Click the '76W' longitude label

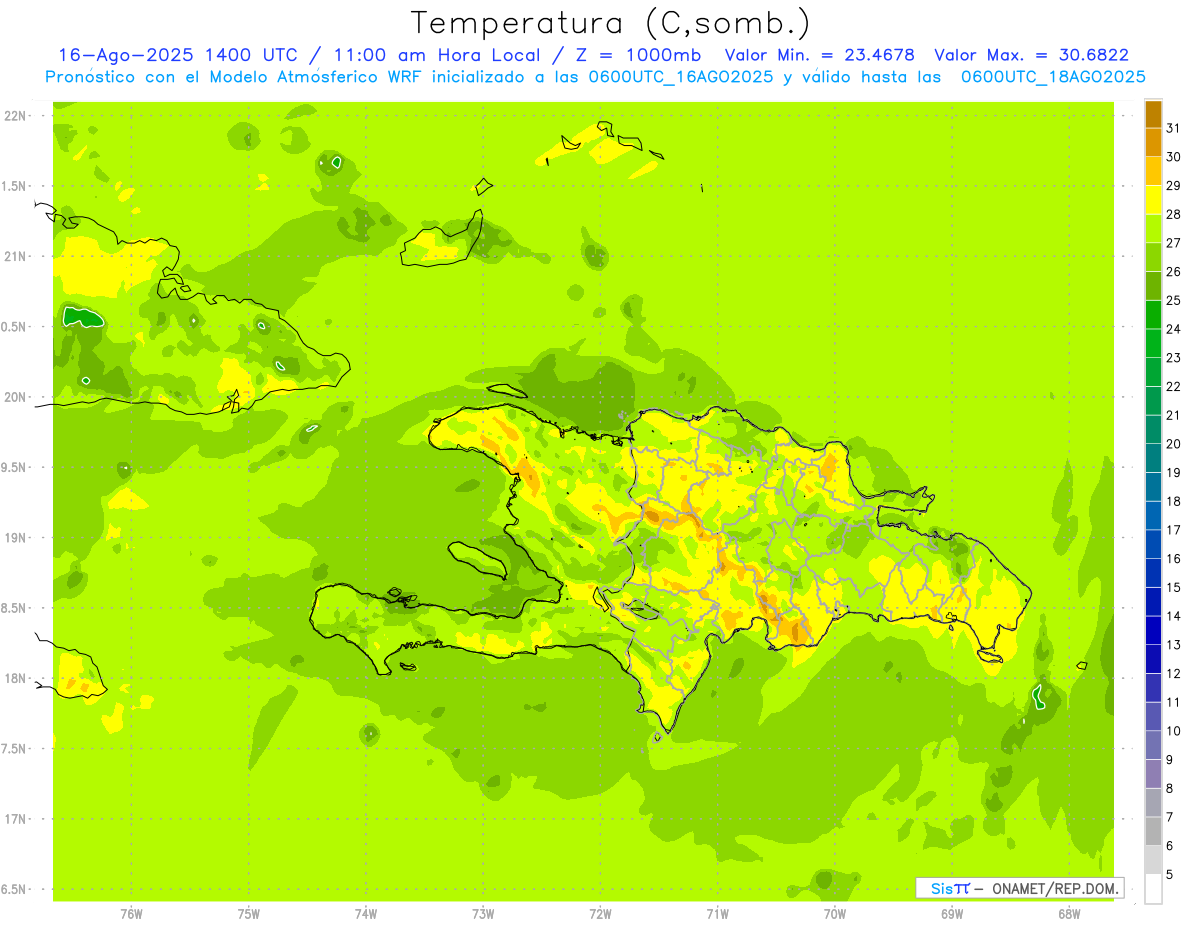pos(131,914)
